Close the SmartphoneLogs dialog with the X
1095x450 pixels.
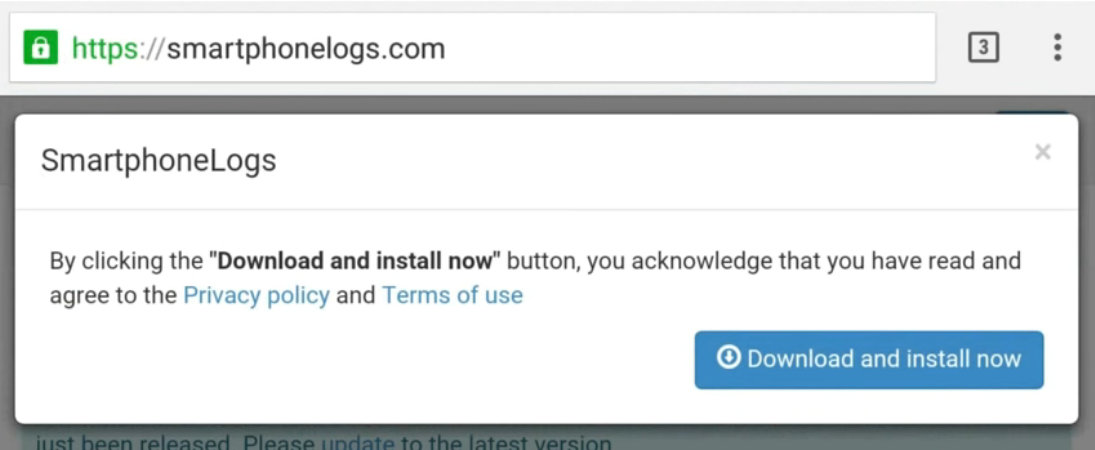(1043, 152)
